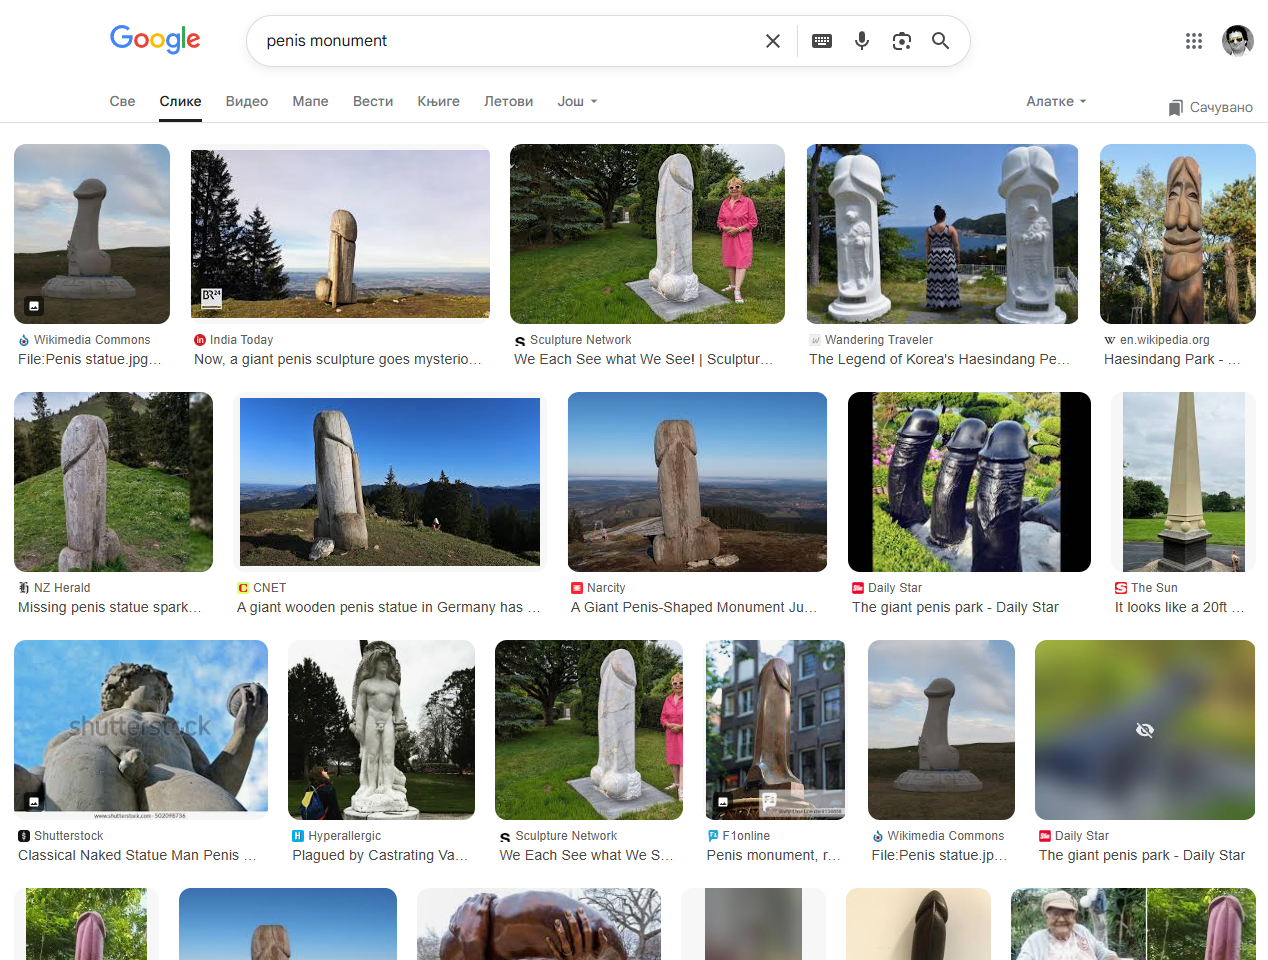Click the 'F1online' source name
The image size is (1268, 960).
pyautogui.click(x=747, y=836)
